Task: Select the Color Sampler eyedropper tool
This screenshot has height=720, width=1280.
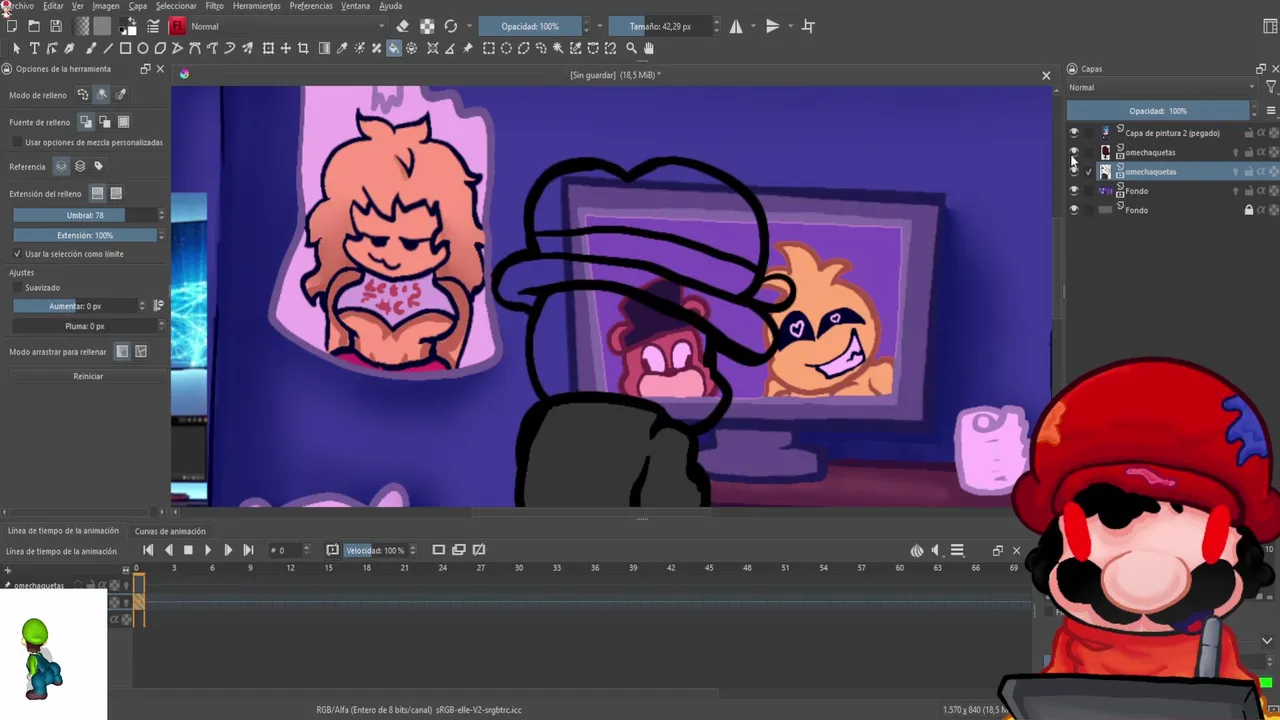Action: (x=342, y=48)
